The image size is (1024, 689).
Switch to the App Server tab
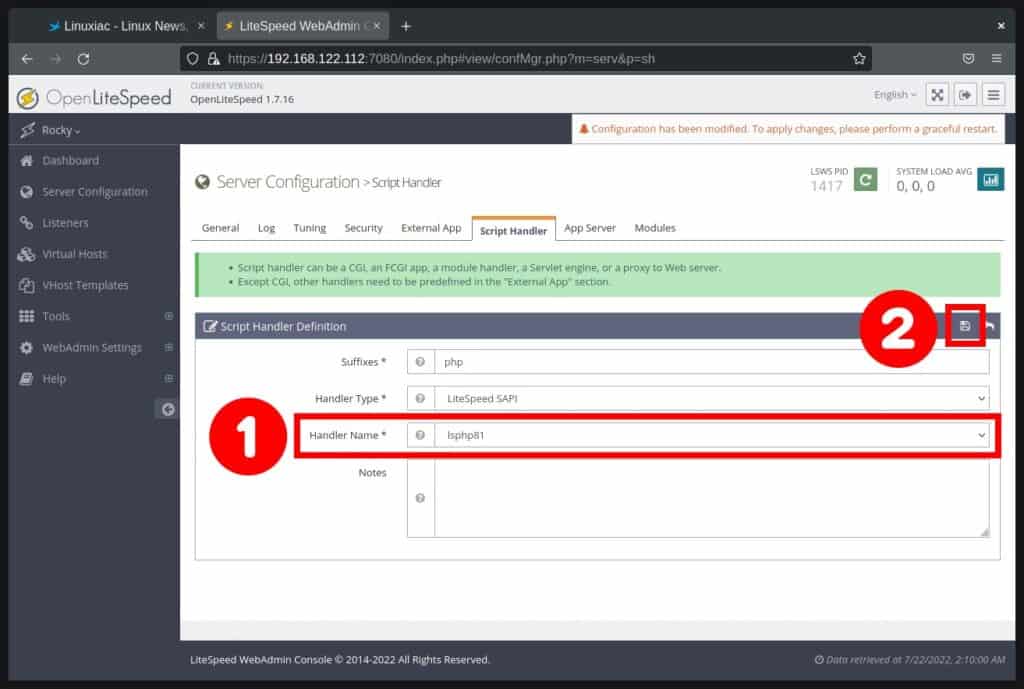point(590,228)
